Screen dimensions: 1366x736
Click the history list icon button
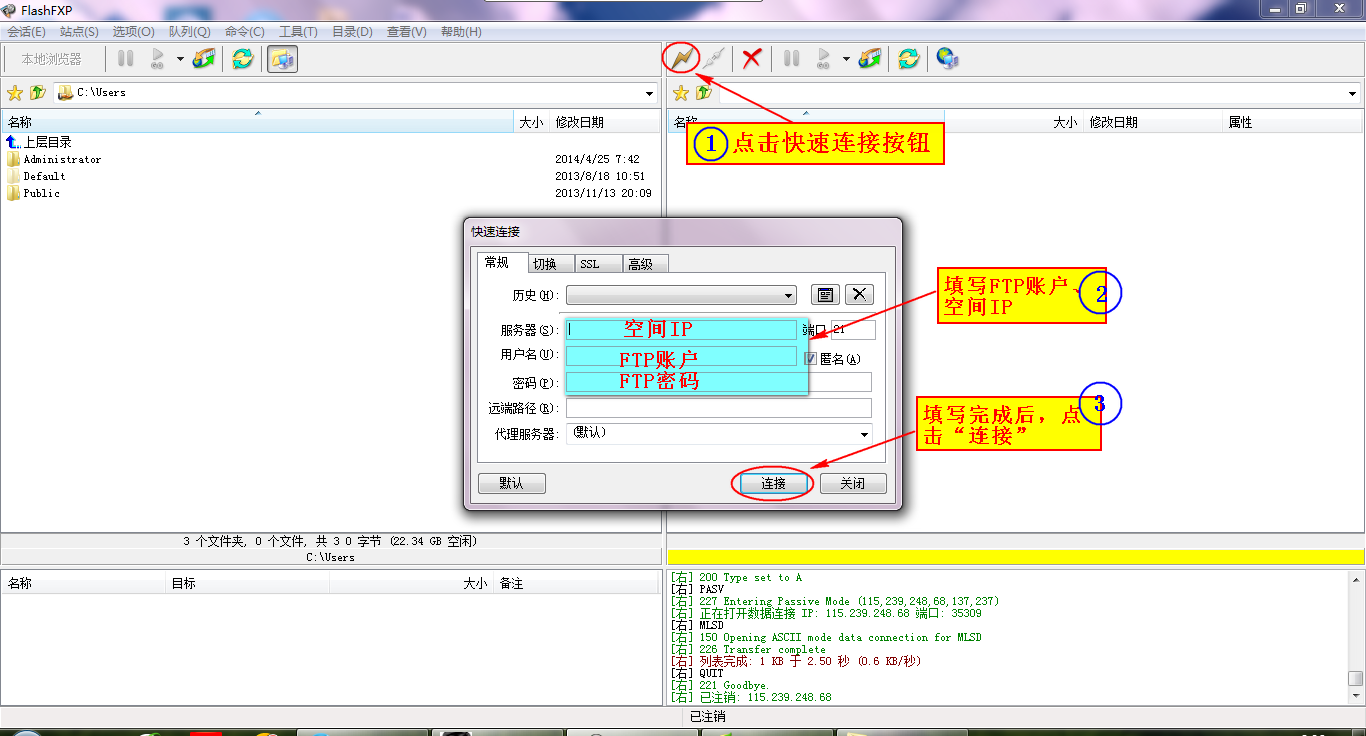[825, 294]
